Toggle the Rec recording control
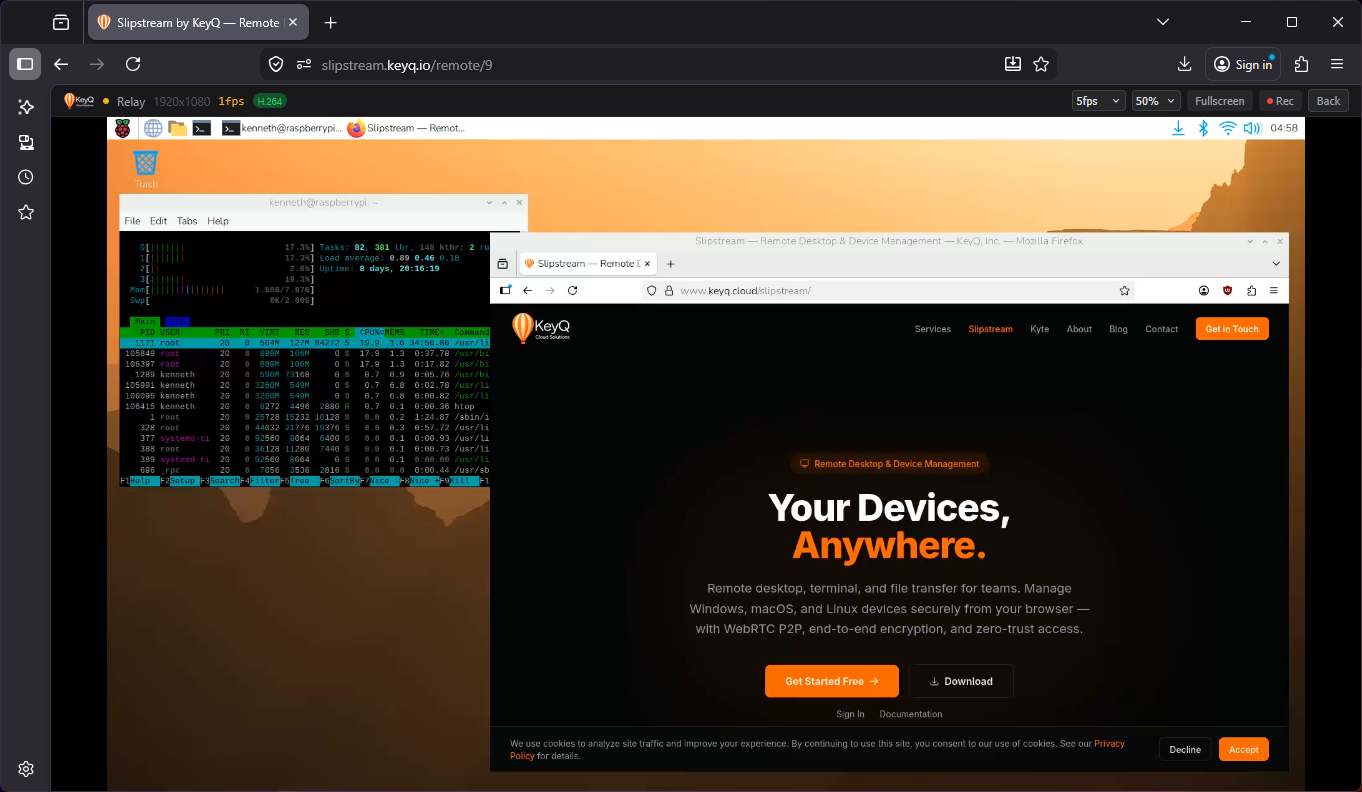The height and width of the screenshot is (792, 1362). [x=1280, y=100]
